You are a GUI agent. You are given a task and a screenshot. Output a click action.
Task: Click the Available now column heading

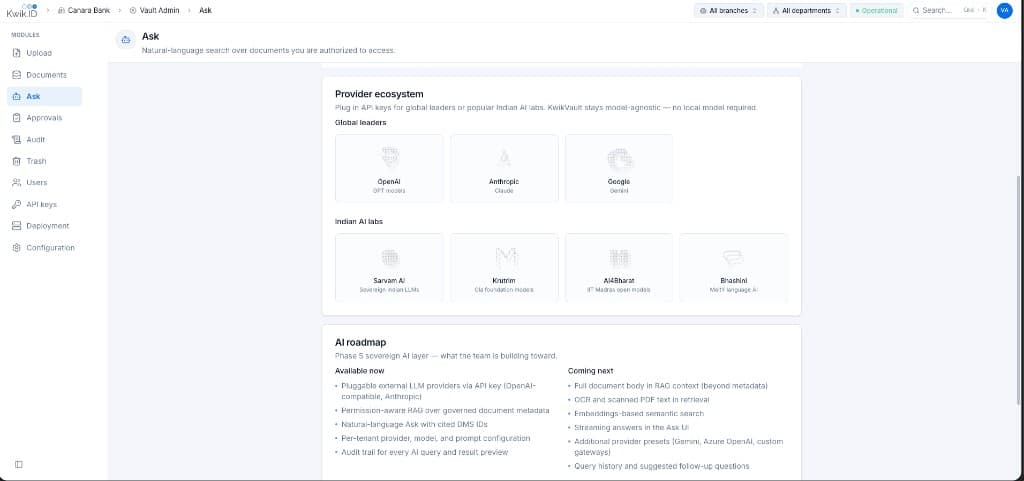359,371
